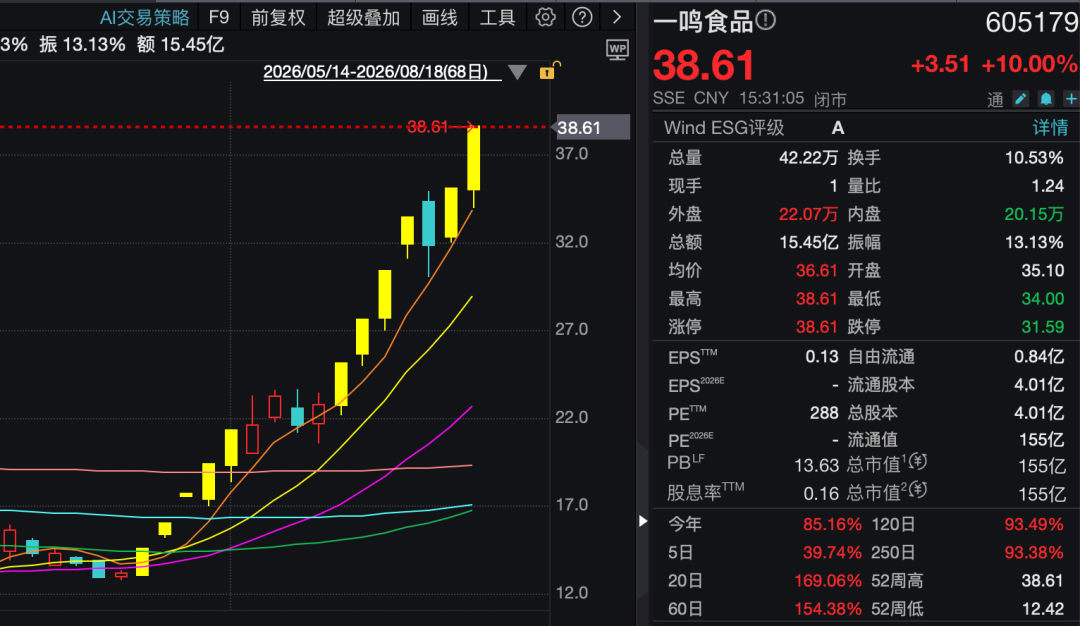Click the PE TTM value 288

click(824, 413)
